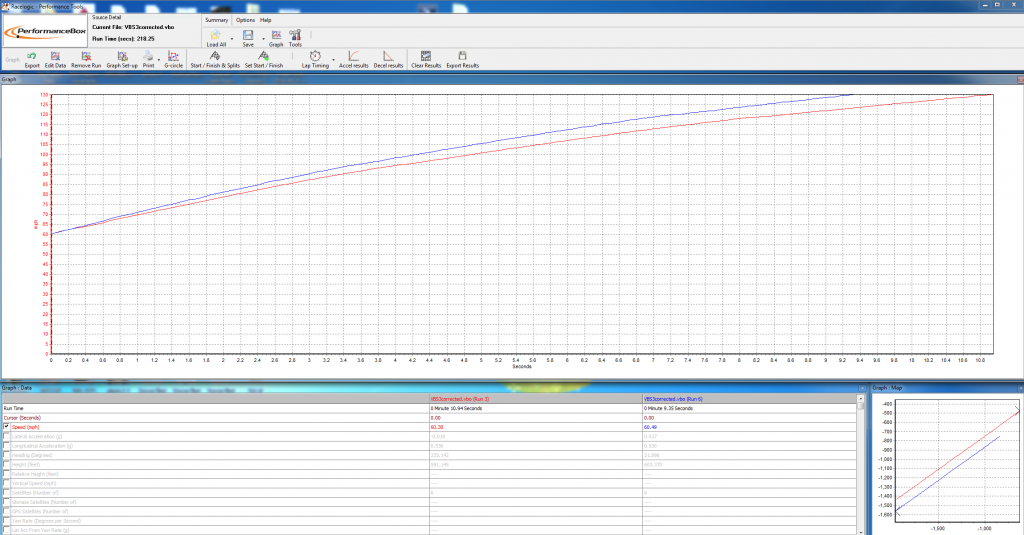This screenshot has height=535, width=1024.
Task: Click the Export toolbar icon
Action: (31, 57)
